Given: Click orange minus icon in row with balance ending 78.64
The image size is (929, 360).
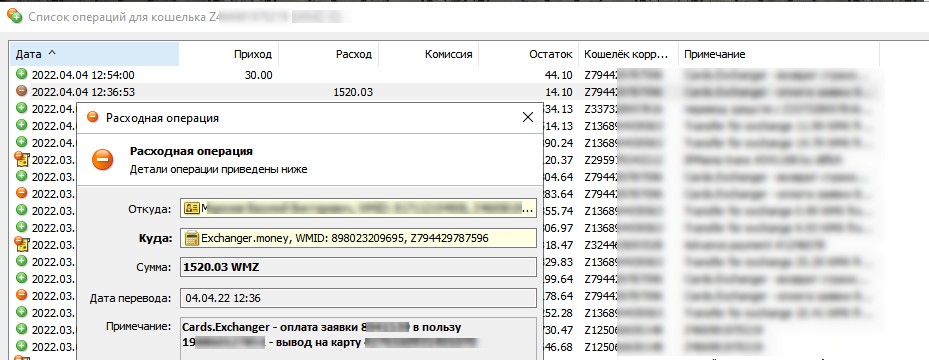Looking at the screenshot, I should (x=22, y=295).
